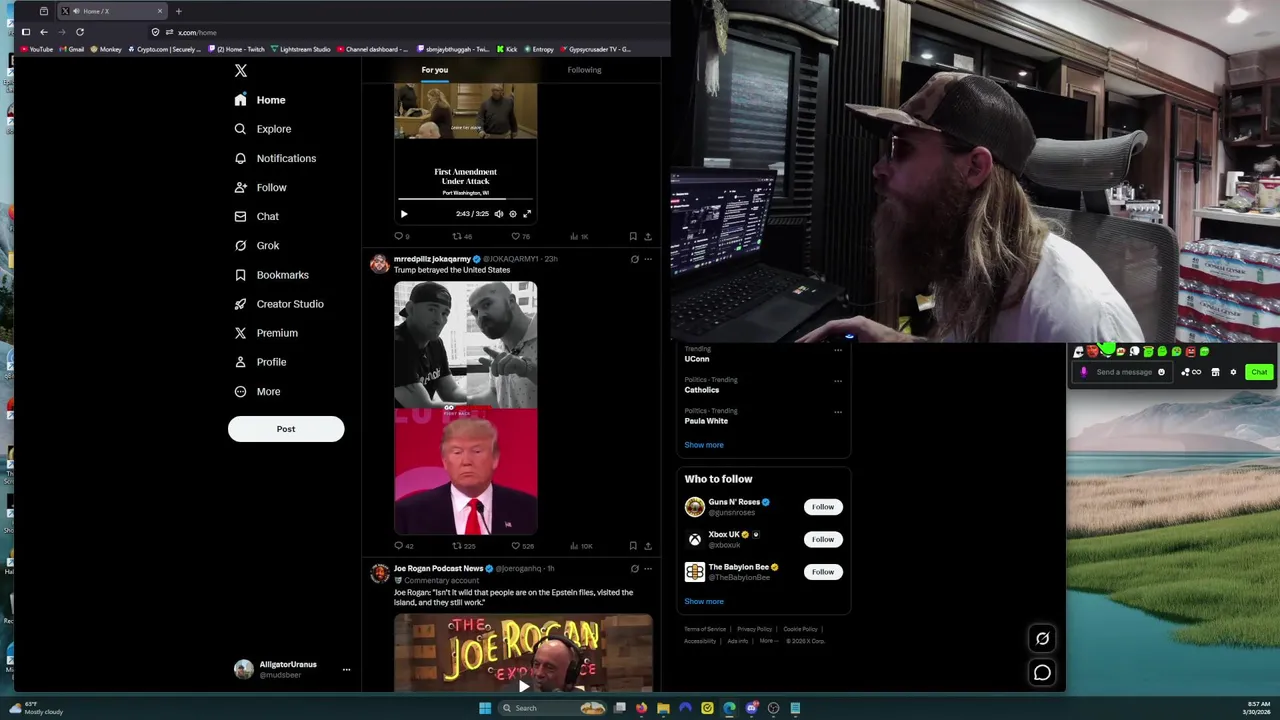
Task: Go to Home in the X sidebar
Action: point(260,100)
